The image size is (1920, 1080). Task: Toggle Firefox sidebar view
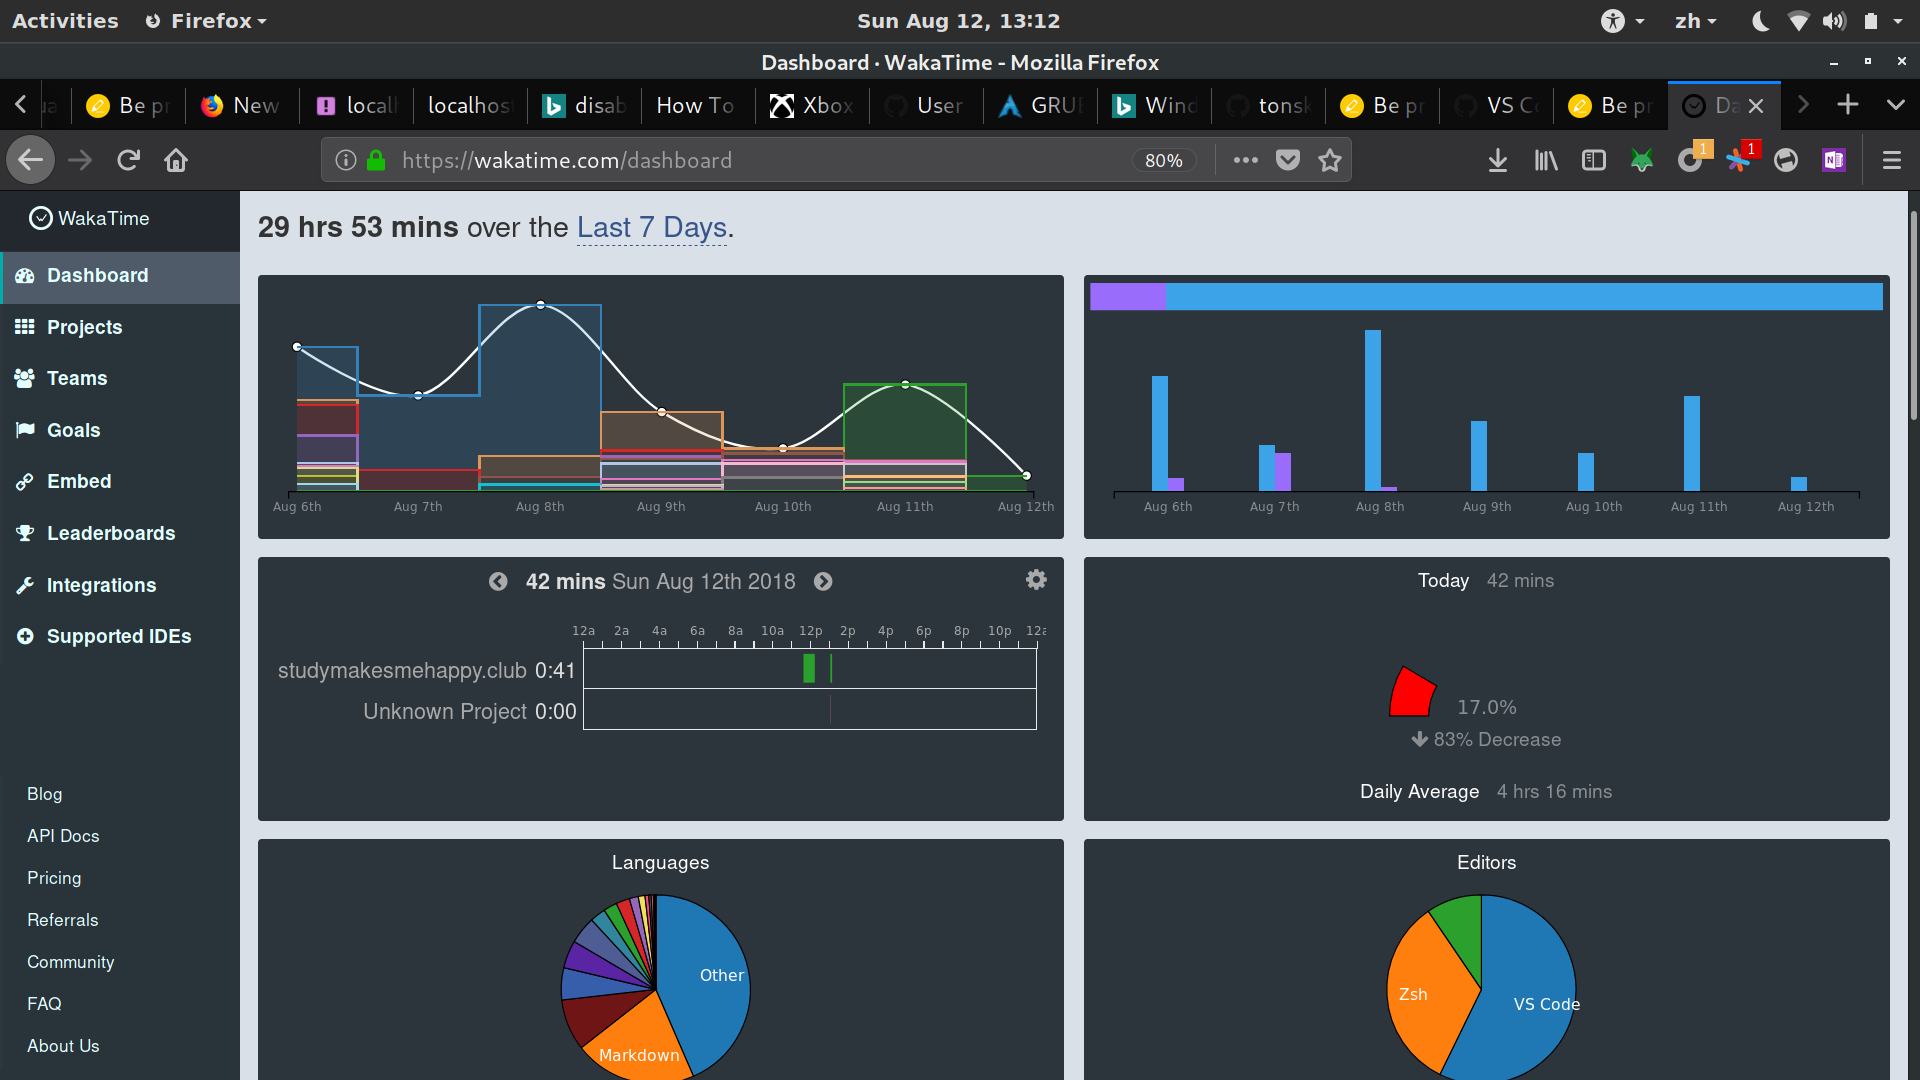pyautogui.click(x=1594, y=160)
